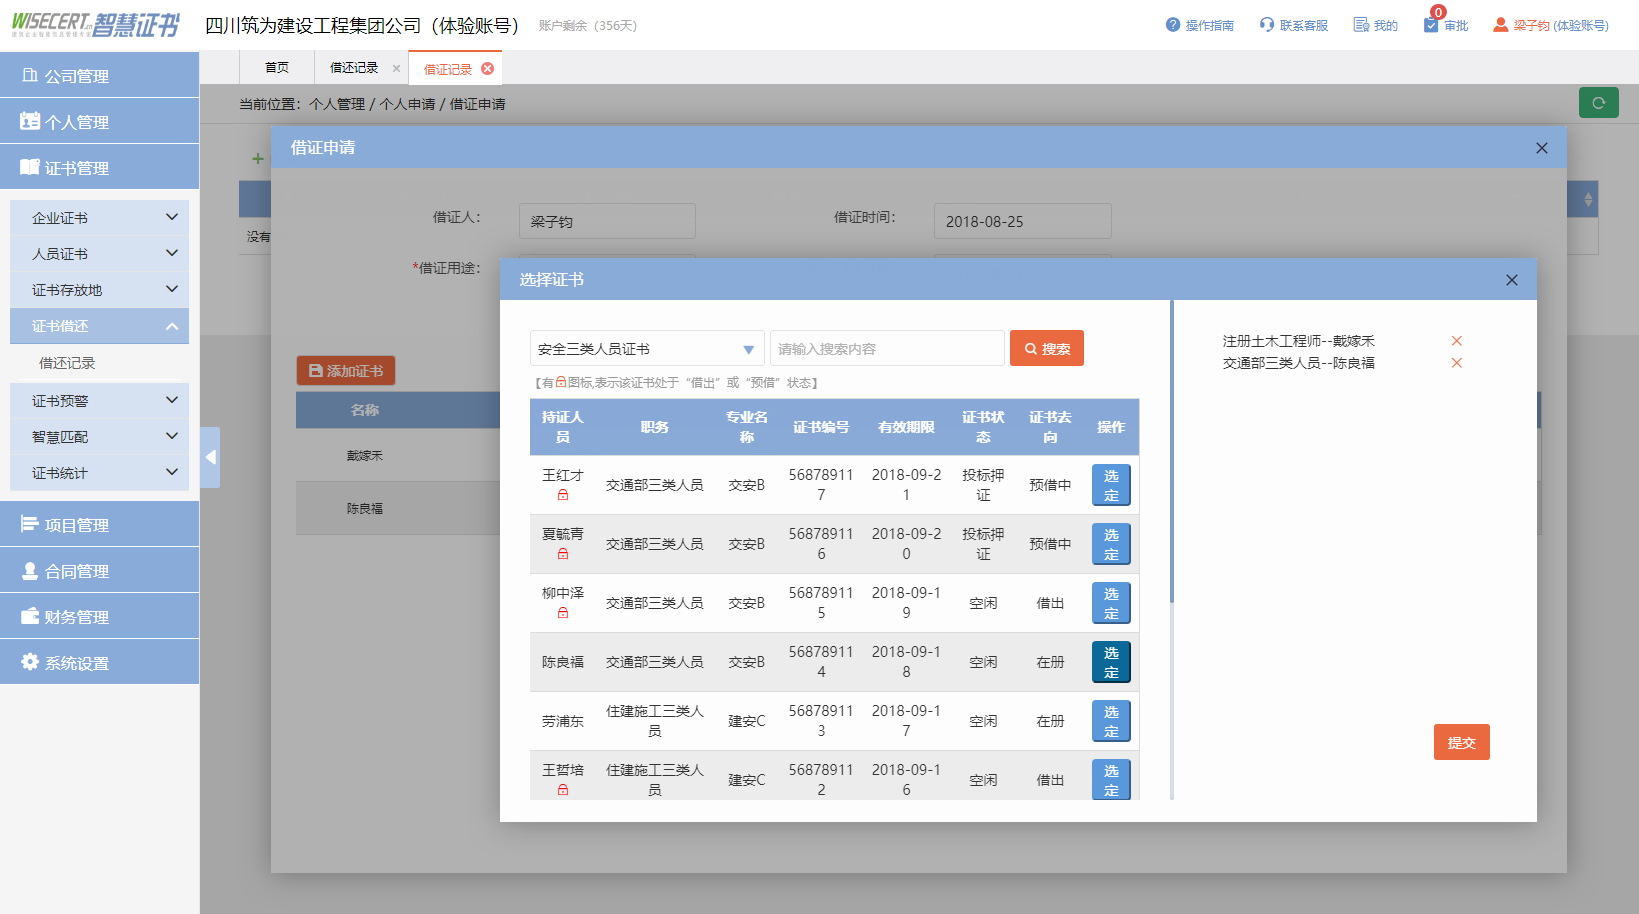1639x914 pixels.
Task: Open 审批 approvals with badge
Action: (x=1446, y=24)
